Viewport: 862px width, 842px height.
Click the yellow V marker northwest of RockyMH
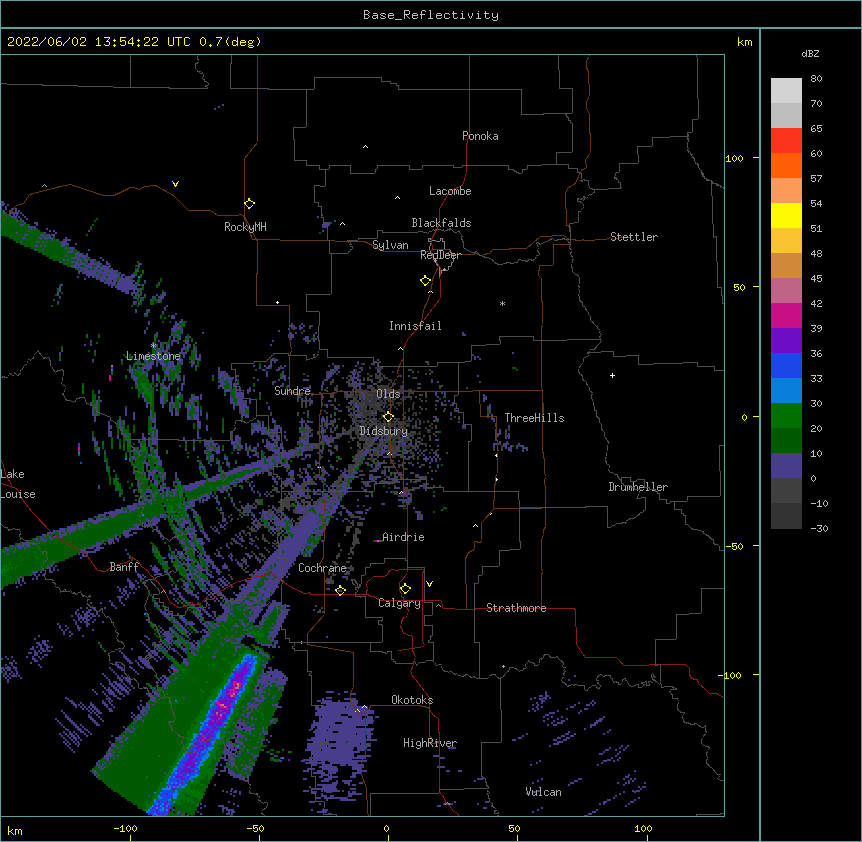175,184
